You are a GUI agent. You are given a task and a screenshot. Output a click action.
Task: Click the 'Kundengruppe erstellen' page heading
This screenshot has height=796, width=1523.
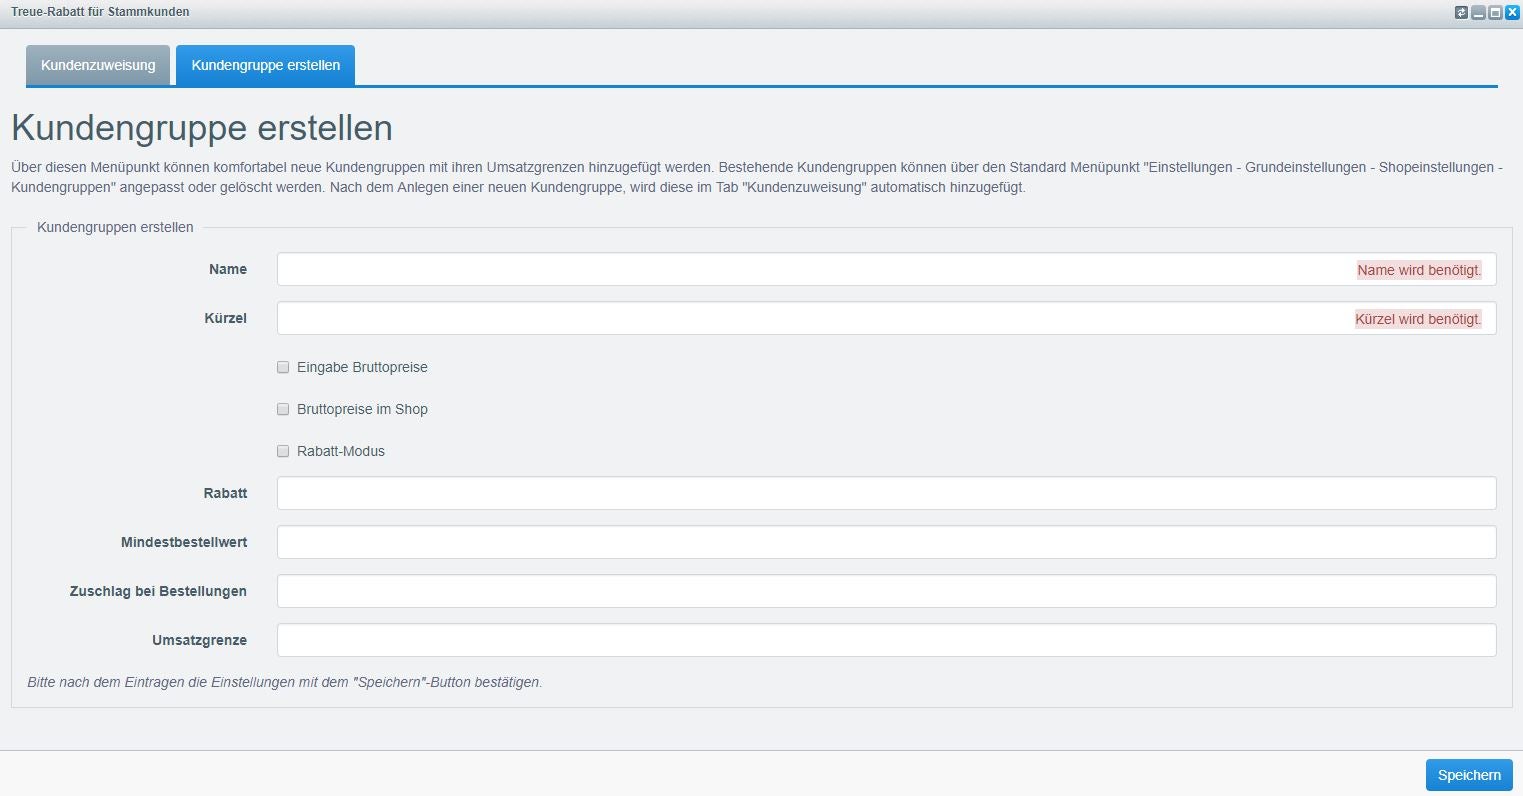202,128
